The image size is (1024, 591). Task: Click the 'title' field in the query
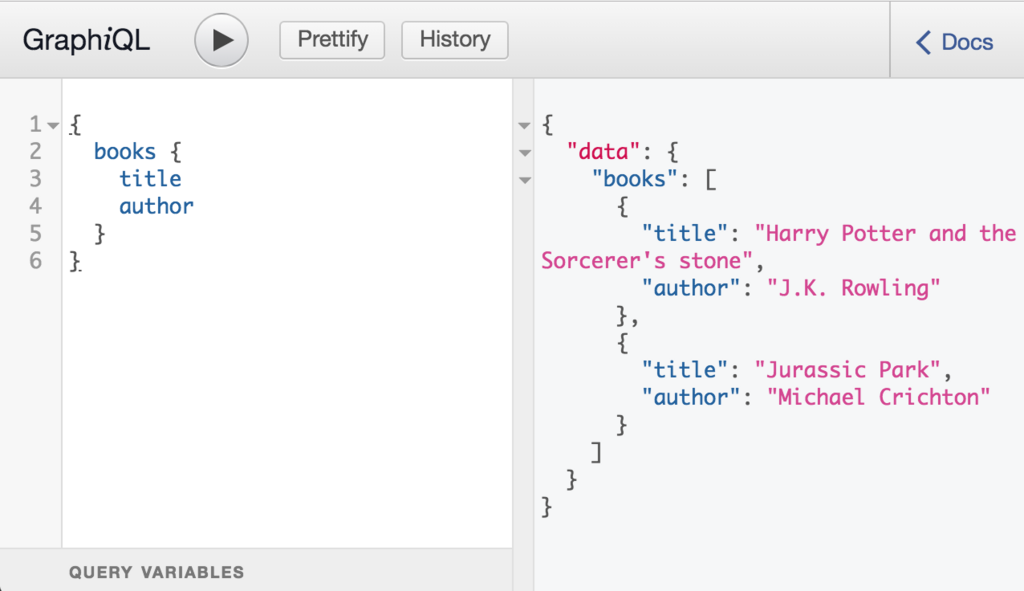[x=150, y=179]
